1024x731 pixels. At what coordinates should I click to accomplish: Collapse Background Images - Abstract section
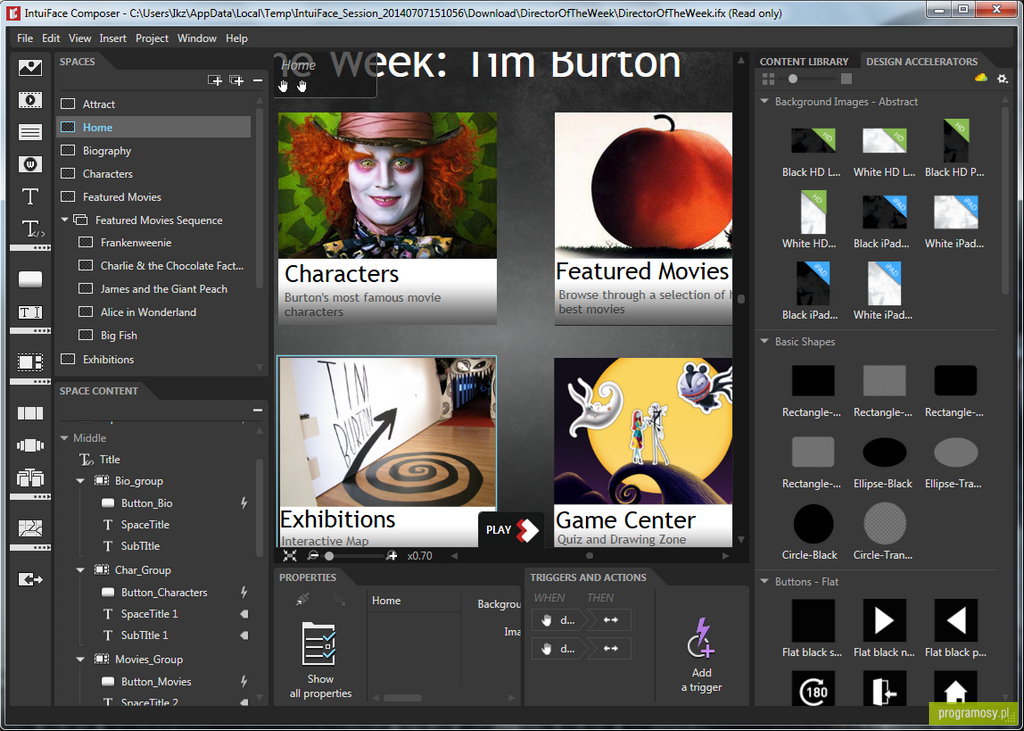[x=764, y=101]
